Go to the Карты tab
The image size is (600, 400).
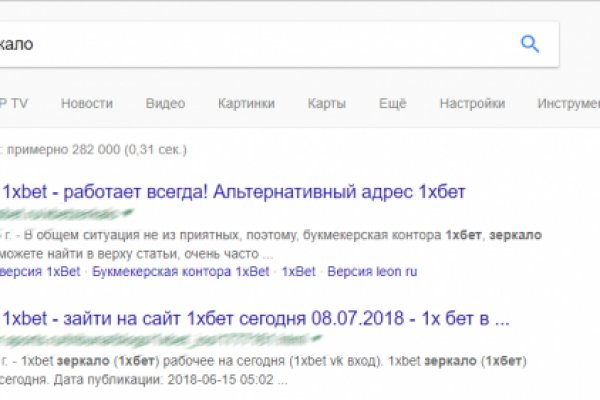pyautogui.click(x=327, y=103)
